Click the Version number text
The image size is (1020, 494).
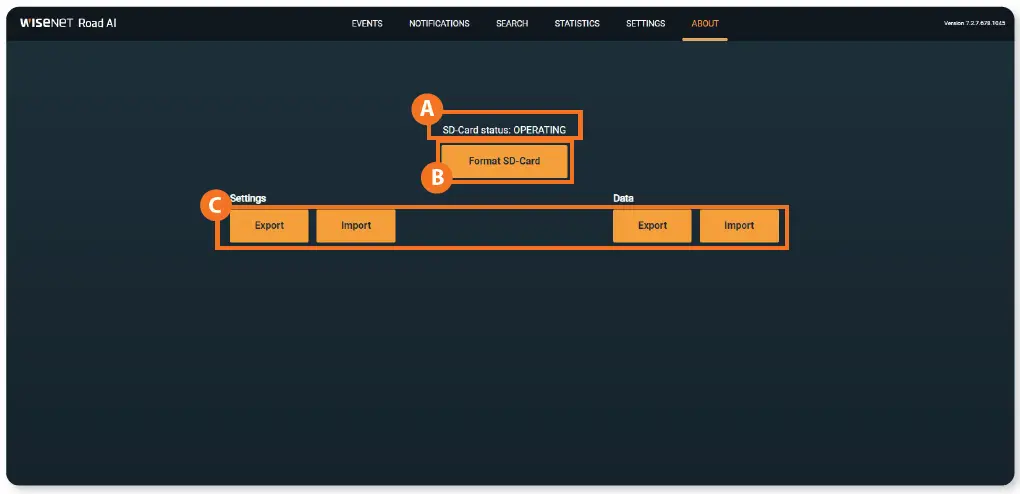click(974, 23)
